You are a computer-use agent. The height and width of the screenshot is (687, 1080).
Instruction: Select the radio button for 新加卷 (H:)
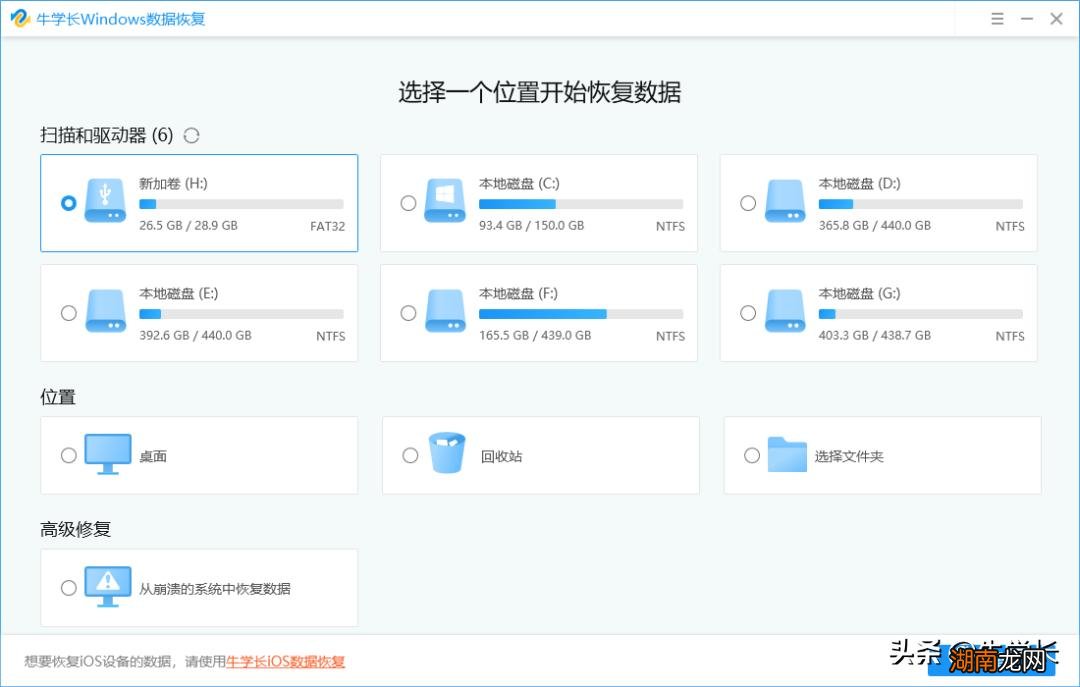pos(68,202)
